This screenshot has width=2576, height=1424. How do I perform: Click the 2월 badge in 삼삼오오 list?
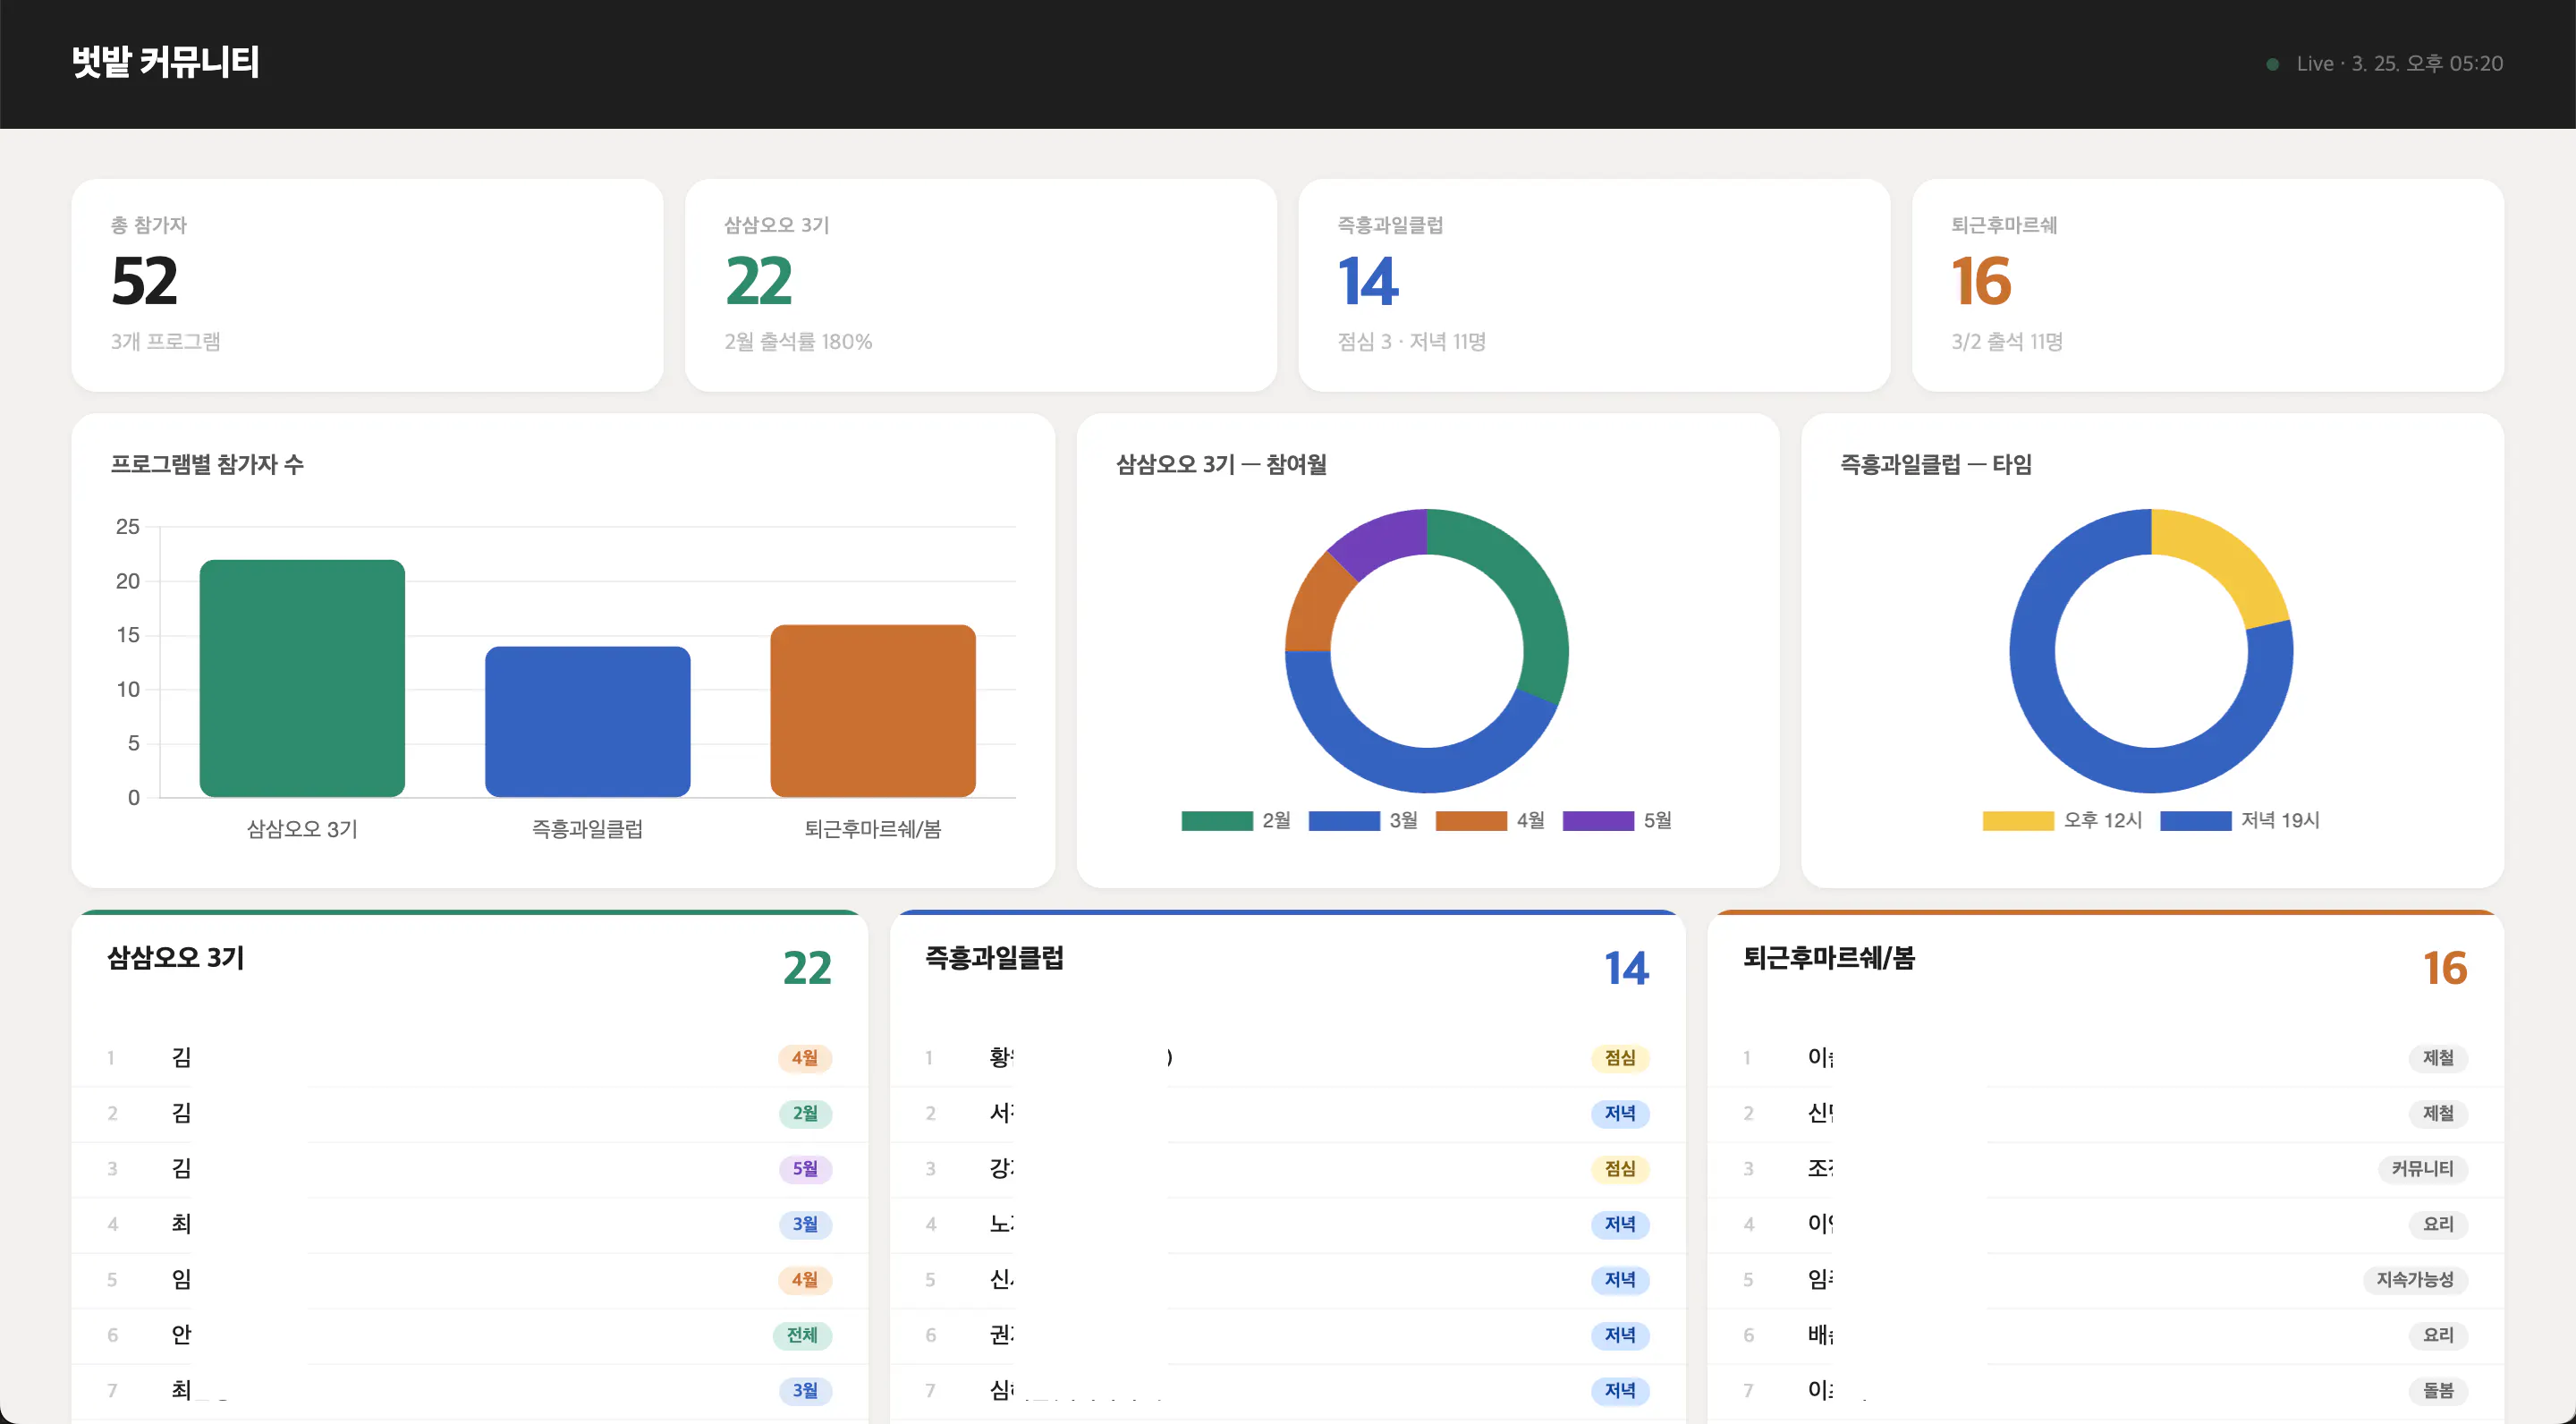pos(804,1113)
